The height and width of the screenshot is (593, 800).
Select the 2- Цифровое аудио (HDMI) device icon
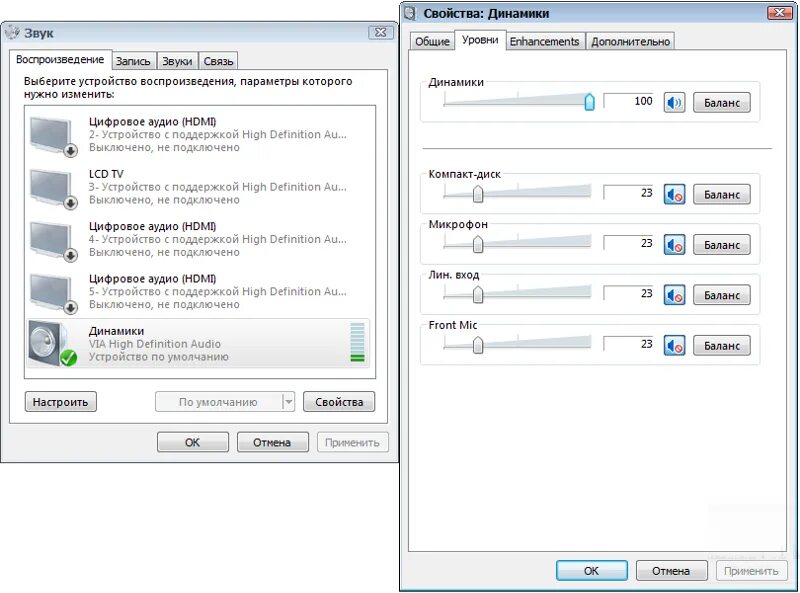(x=53, y=136)
